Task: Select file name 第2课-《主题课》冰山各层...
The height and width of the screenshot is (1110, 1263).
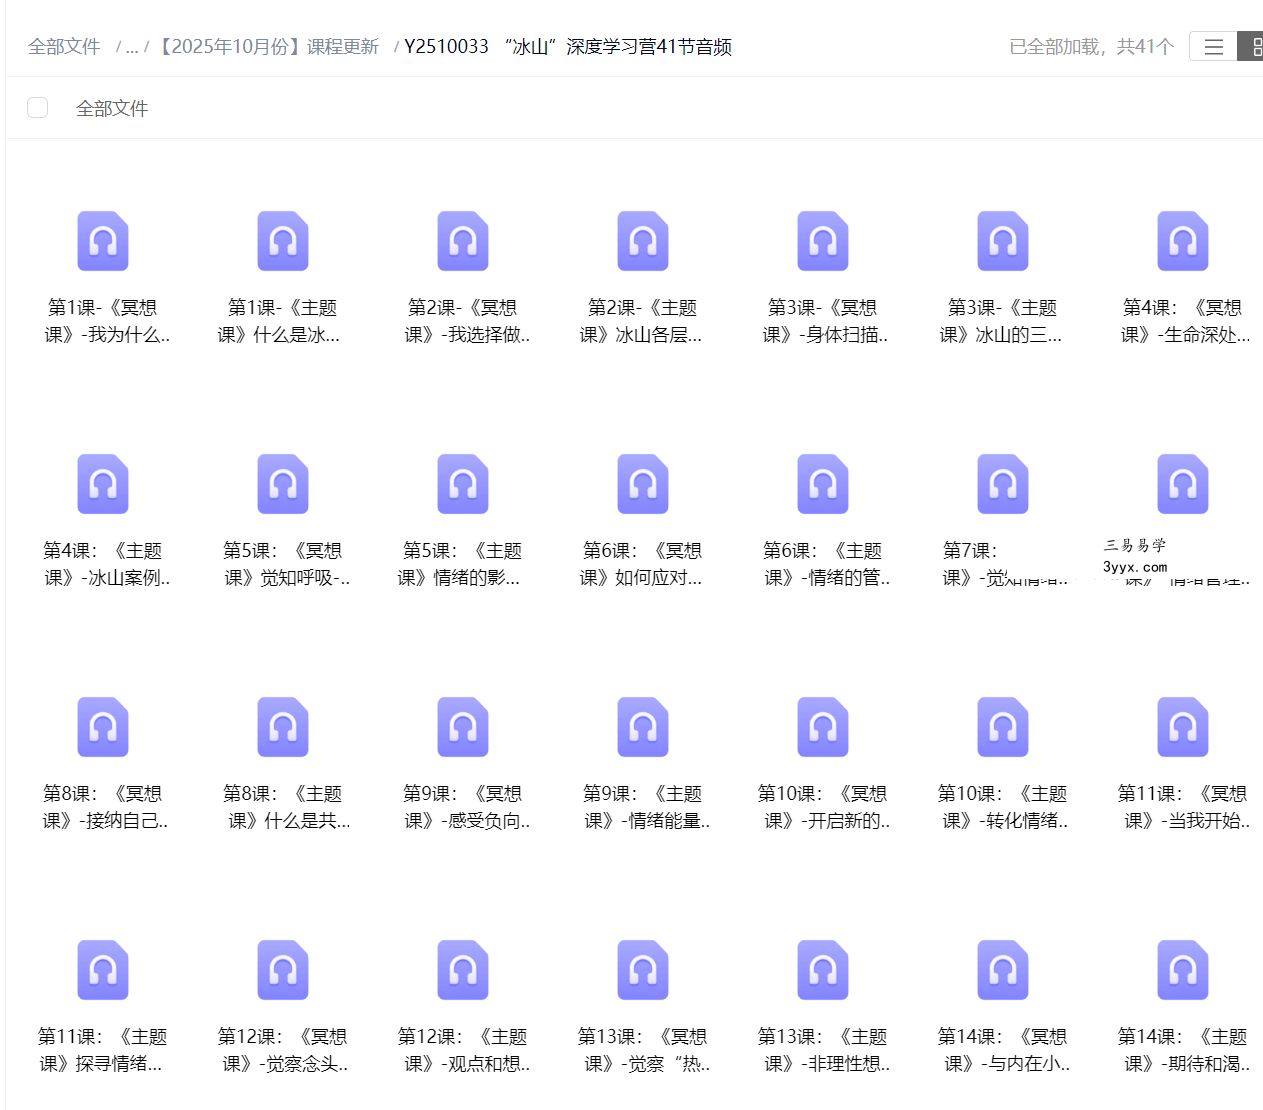Action: point(642,321)
